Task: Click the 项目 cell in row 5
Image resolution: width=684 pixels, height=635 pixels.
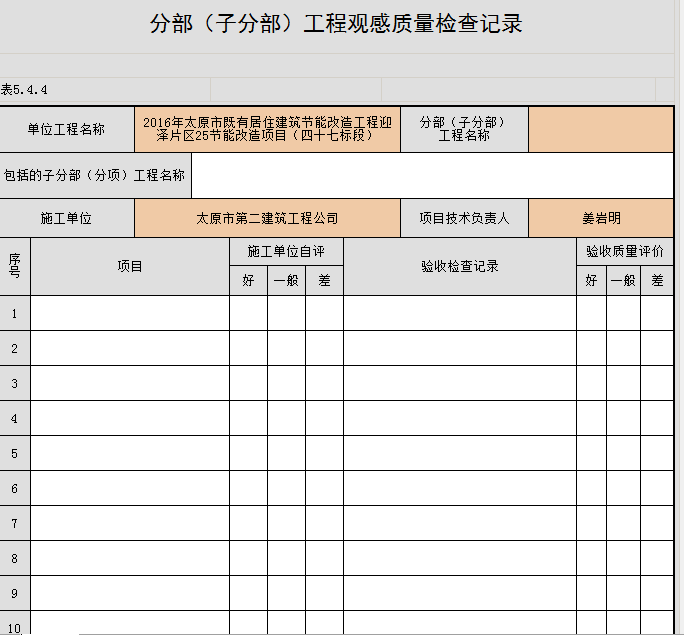Action: click(130, 453)
